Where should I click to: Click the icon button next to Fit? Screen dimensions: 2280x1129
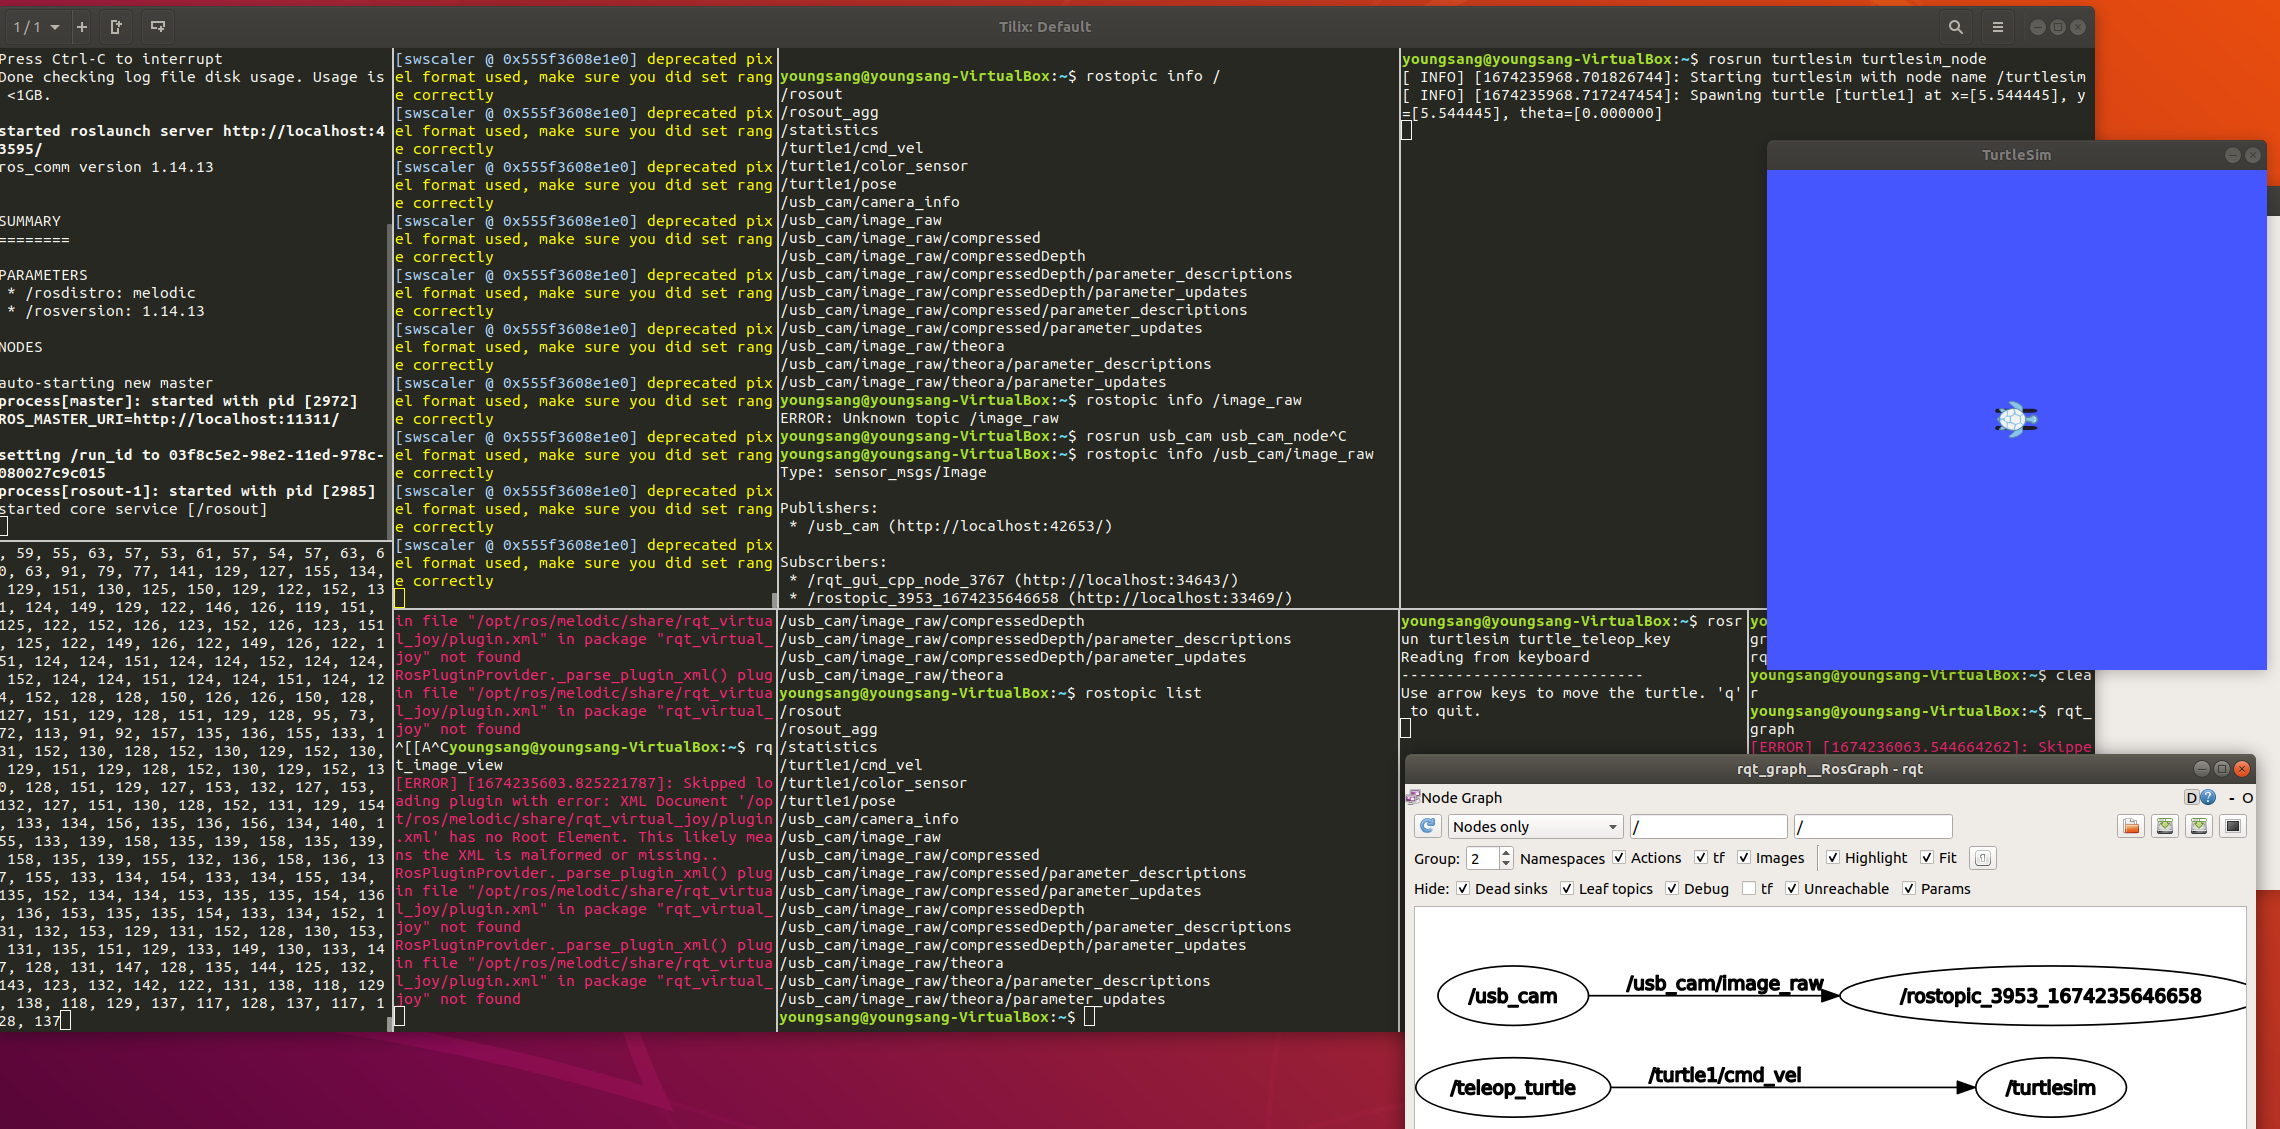pyautogui.click(x=1983, y=858)
